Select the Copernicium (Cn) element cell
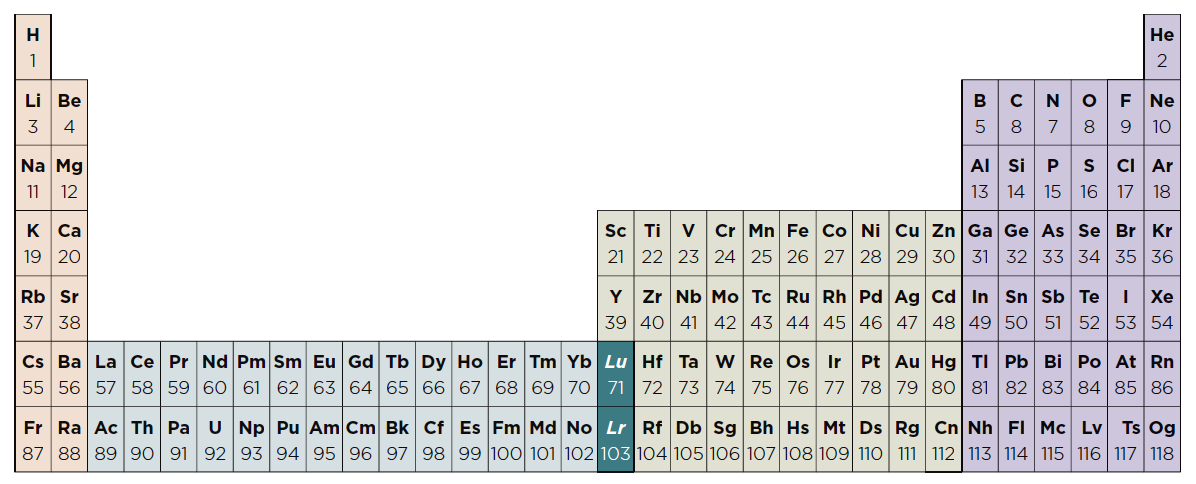 click(944, 439)
